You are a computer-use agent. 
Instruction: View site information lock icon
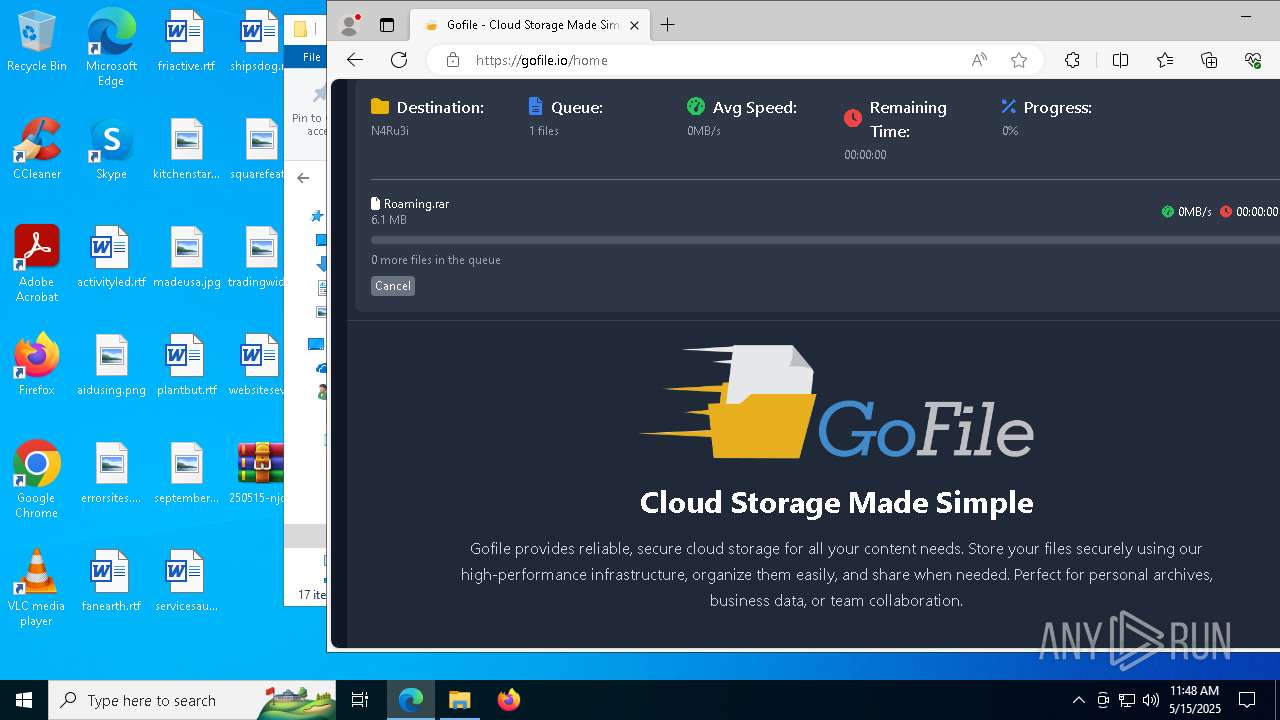(x=453, y=60)
